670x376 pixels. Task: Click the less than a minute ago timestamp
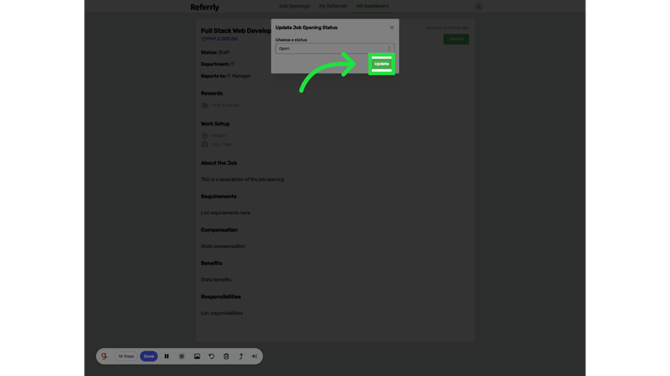(447, 28)
